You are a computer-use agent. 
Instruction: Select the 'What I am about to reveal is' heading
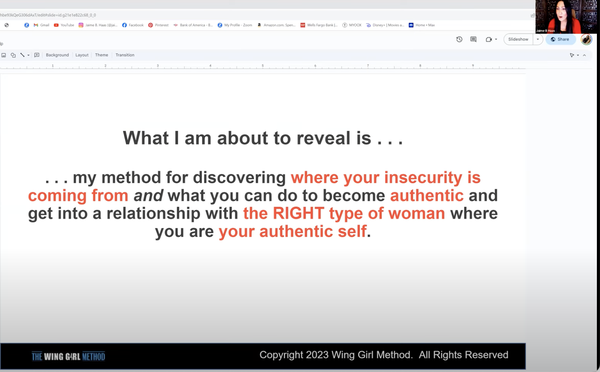point(262,138)
